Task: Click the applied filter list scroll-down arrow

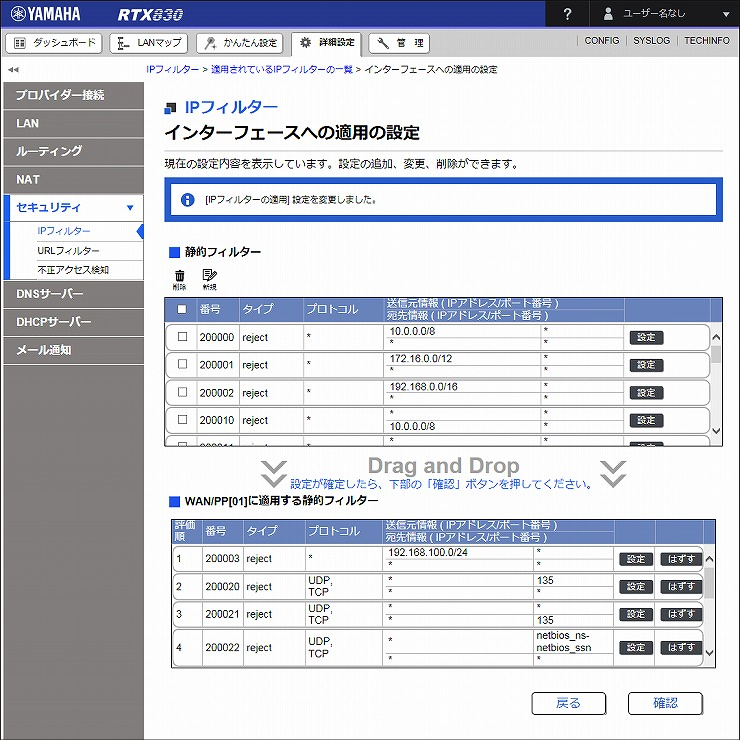Action: pyautogui.click(x=709, y=653)
